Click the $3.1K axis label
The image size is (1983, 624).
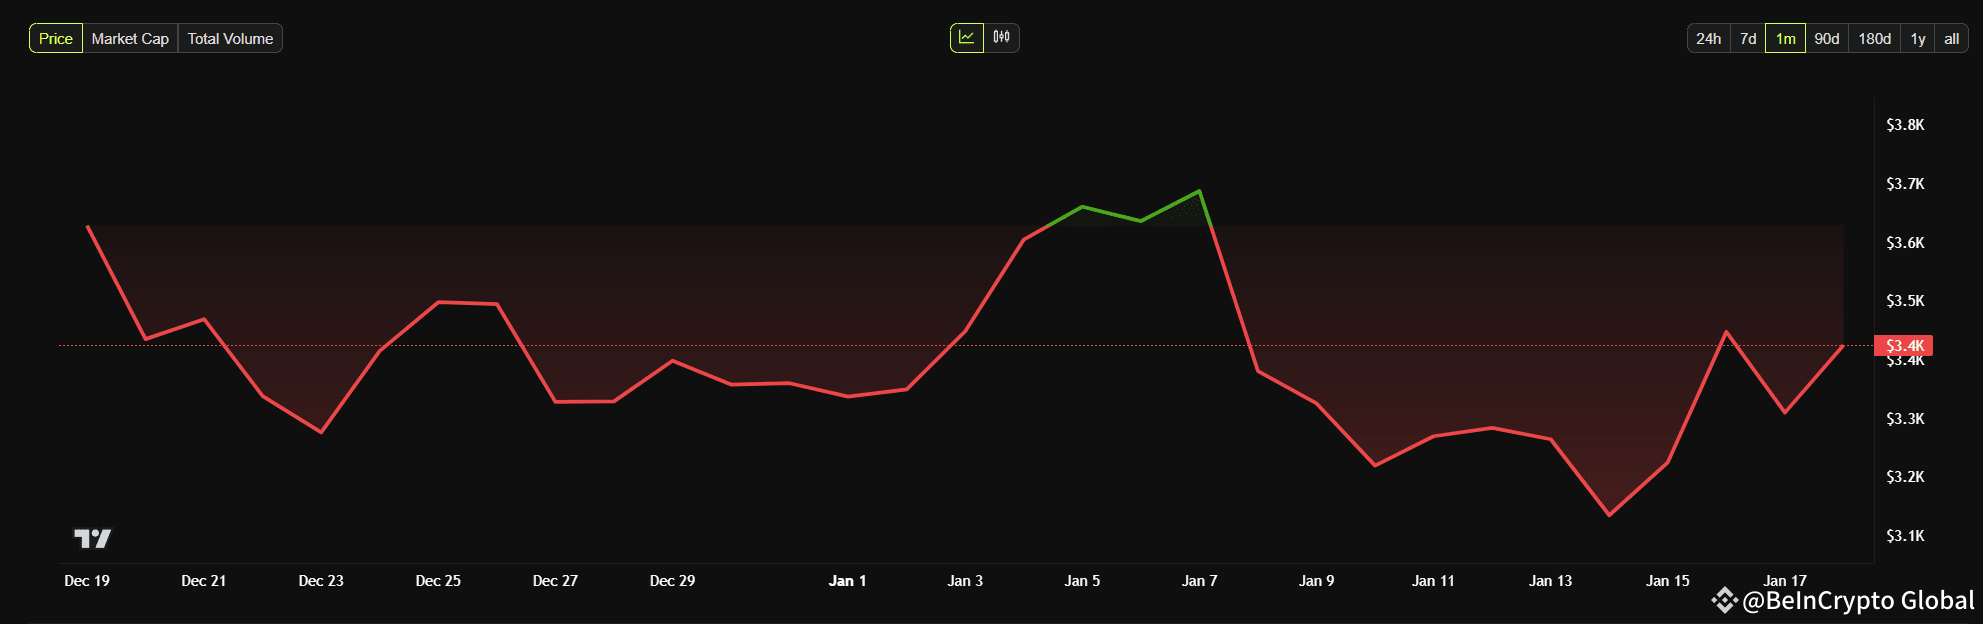(1905, 536)
